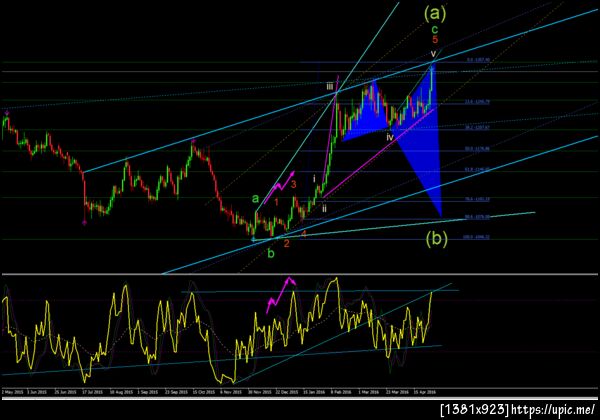Click the 3 Jun 2015 date label
The width and height of the screenshot is (600, 420).
tap(35, 392)
